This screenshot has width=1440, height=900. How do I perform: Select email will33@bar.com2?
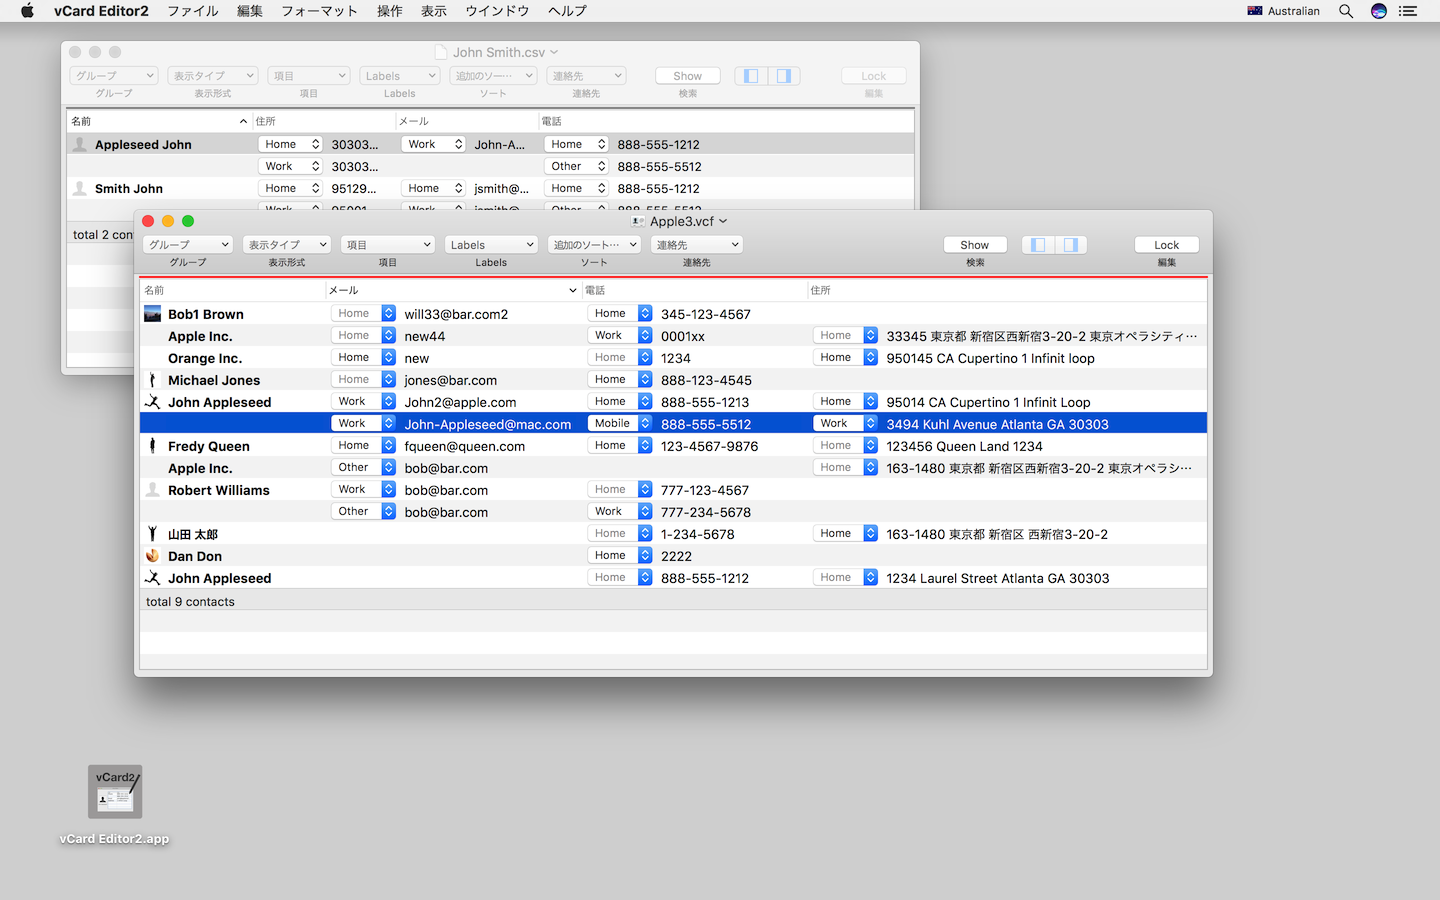pyautogui.click(x=456, y=314)
